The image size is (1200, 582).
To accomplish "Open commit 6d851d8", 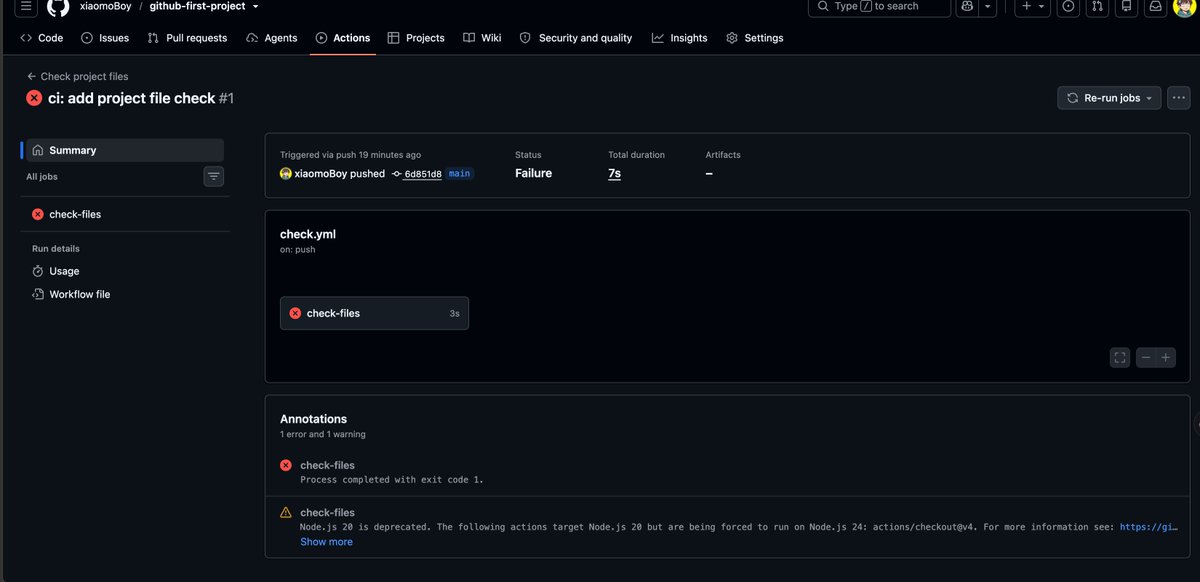I will (423, 173).
